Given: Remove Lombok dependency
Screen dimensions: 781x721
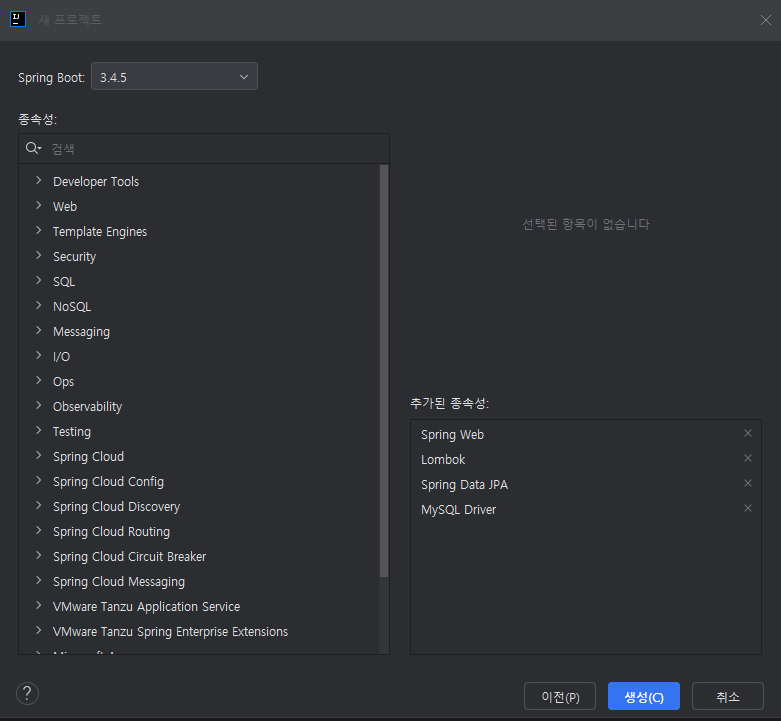Looking at the screenshot, I should 748,458.
